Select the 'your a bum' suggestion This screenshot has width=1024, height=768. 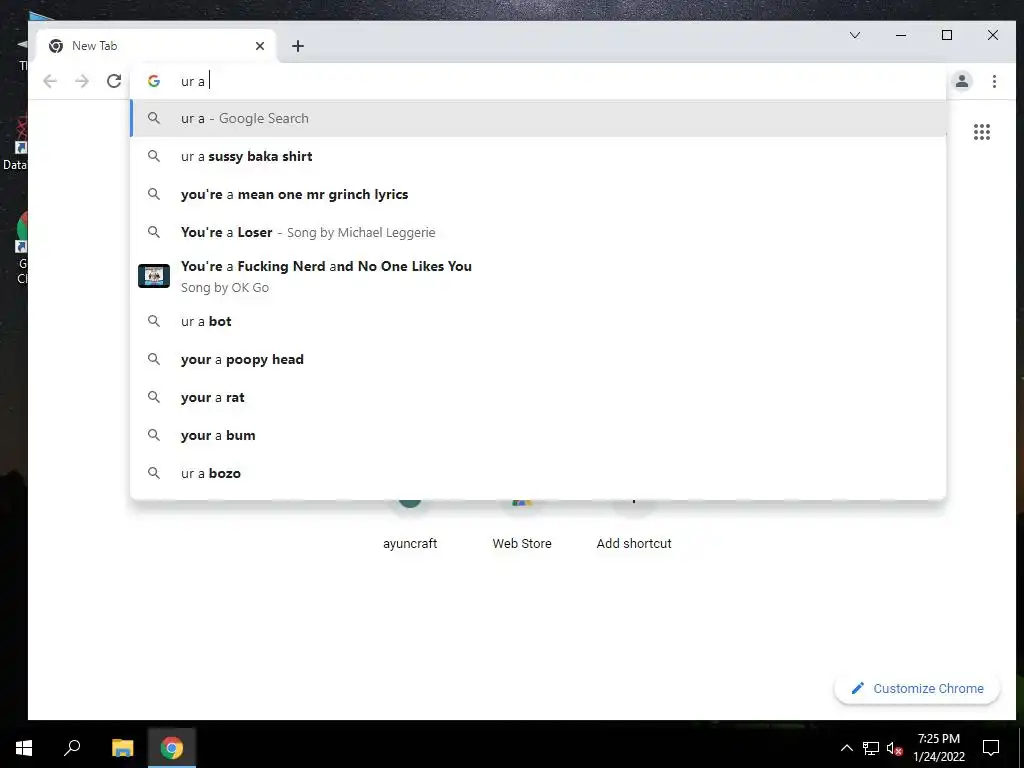point(538,435)
